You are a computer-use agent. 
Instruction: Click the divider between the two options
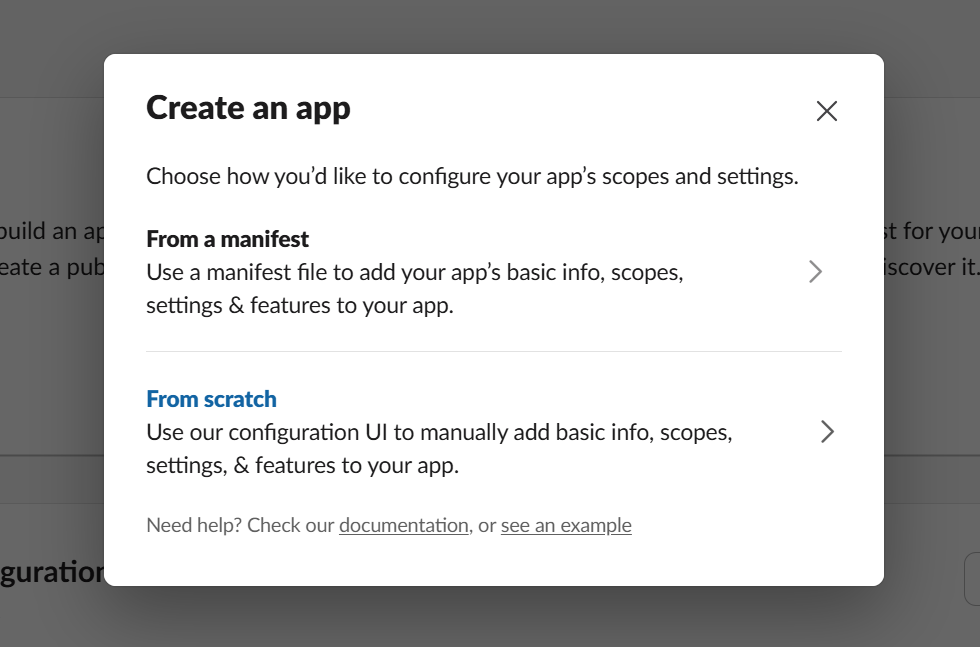pos(494,351)
